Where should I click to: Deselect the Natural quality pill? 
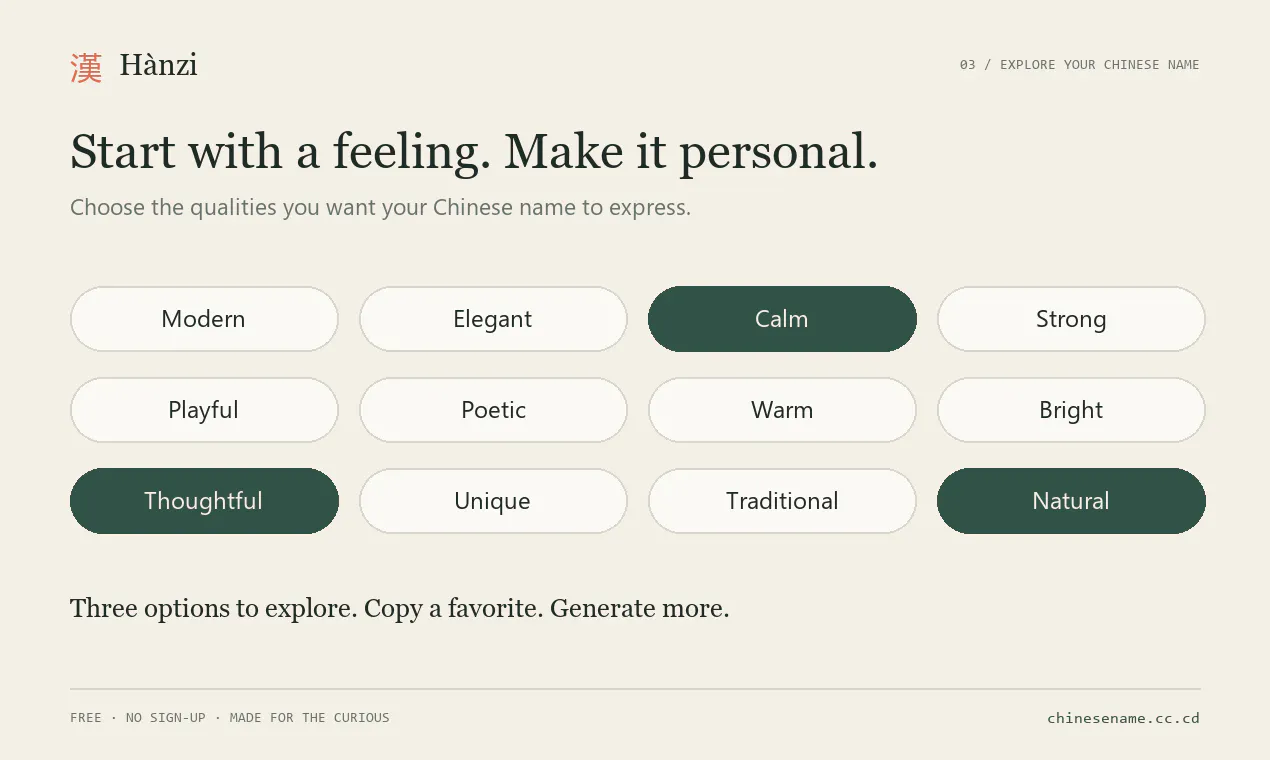(x=1071, y=501)
